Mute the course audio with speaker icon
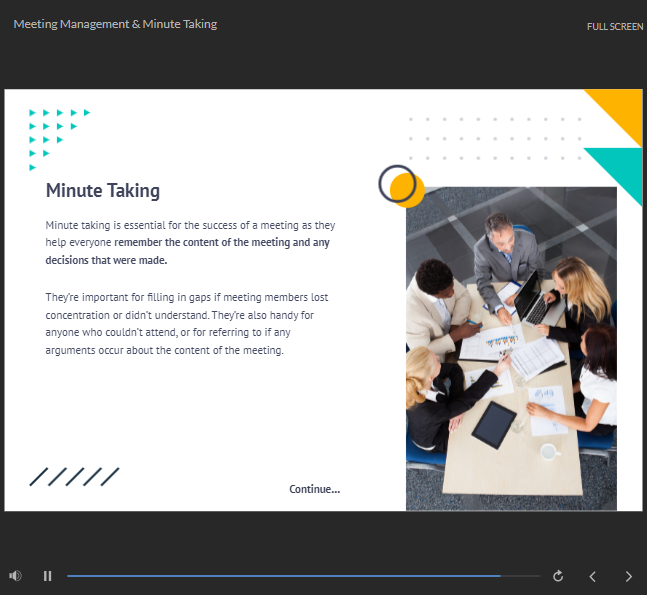 click(15, 576)
